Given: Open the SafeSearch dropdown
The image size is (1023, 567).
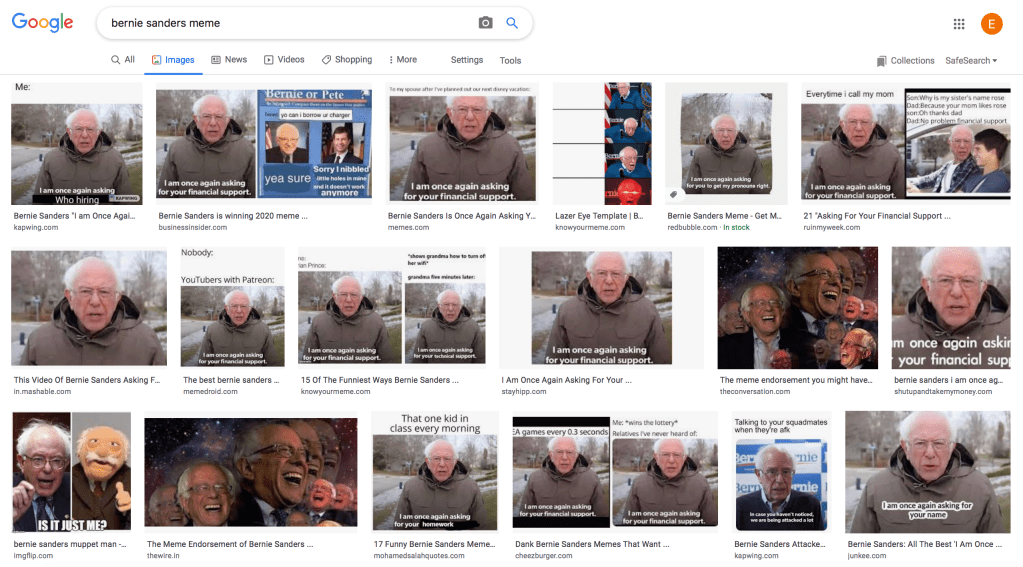Looking at the screenshot, I should pos(971,61).
